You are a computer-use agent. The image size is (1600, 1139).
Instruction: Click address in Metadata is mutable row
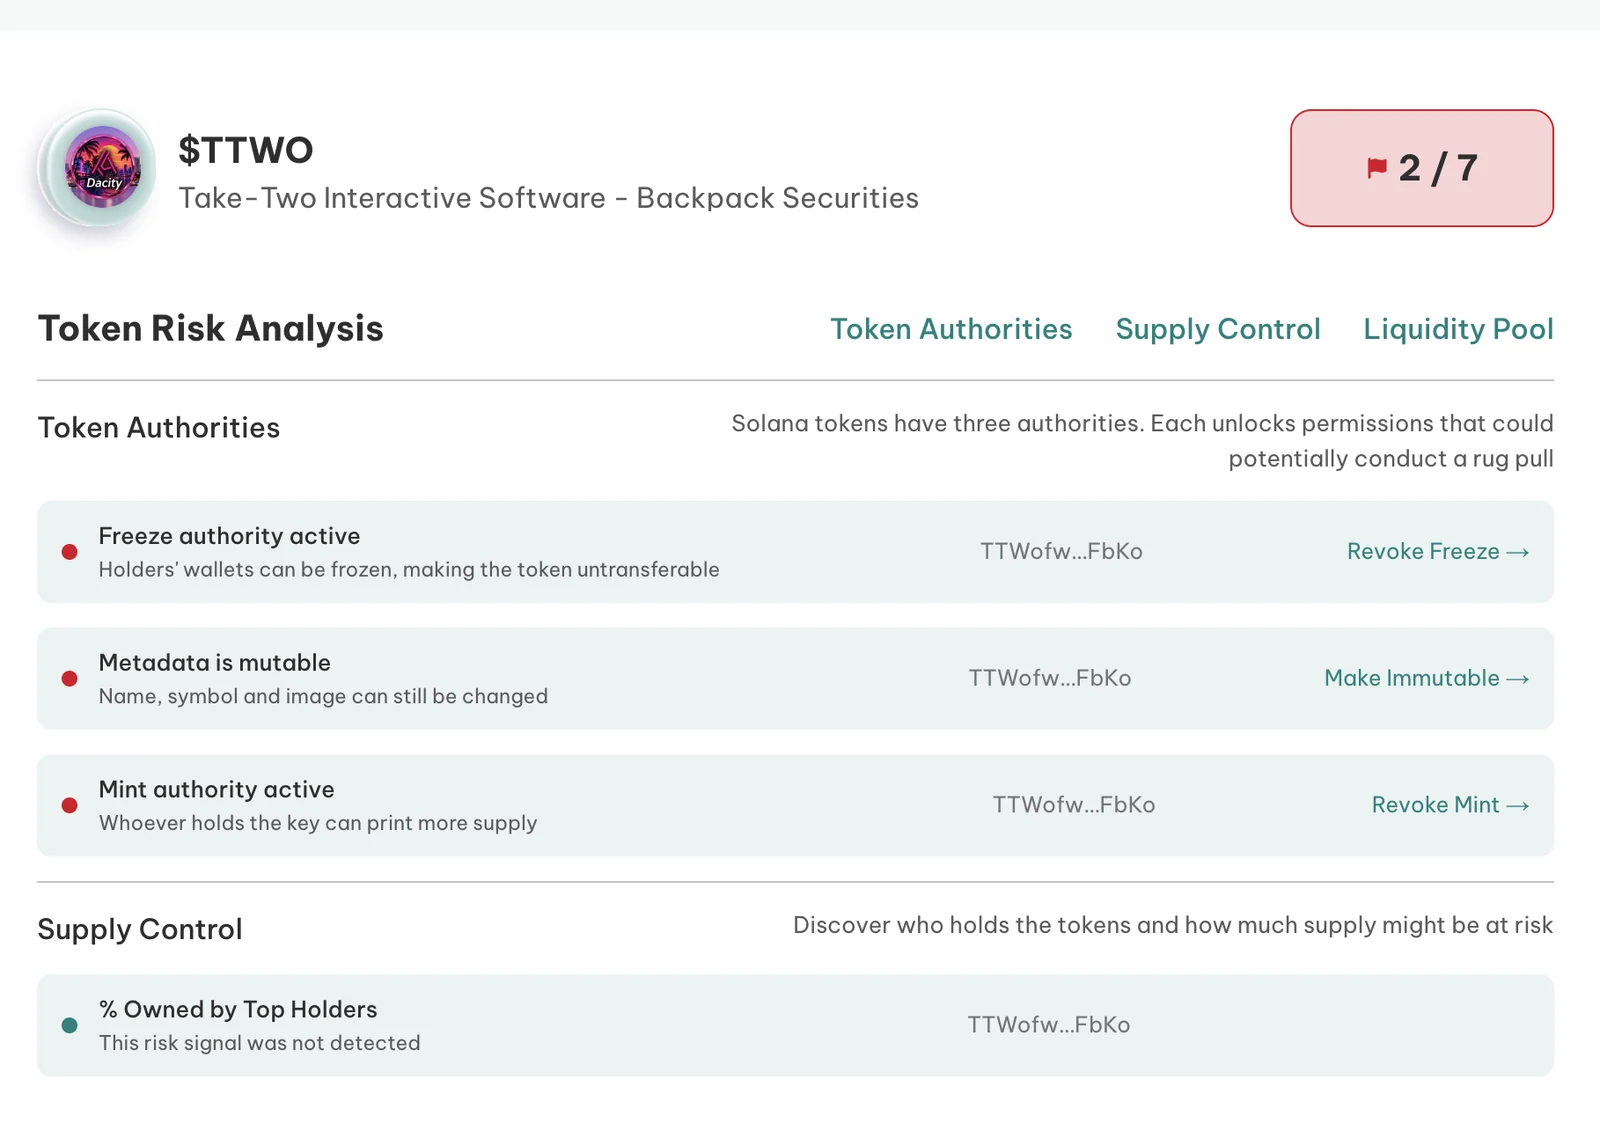1050,678
